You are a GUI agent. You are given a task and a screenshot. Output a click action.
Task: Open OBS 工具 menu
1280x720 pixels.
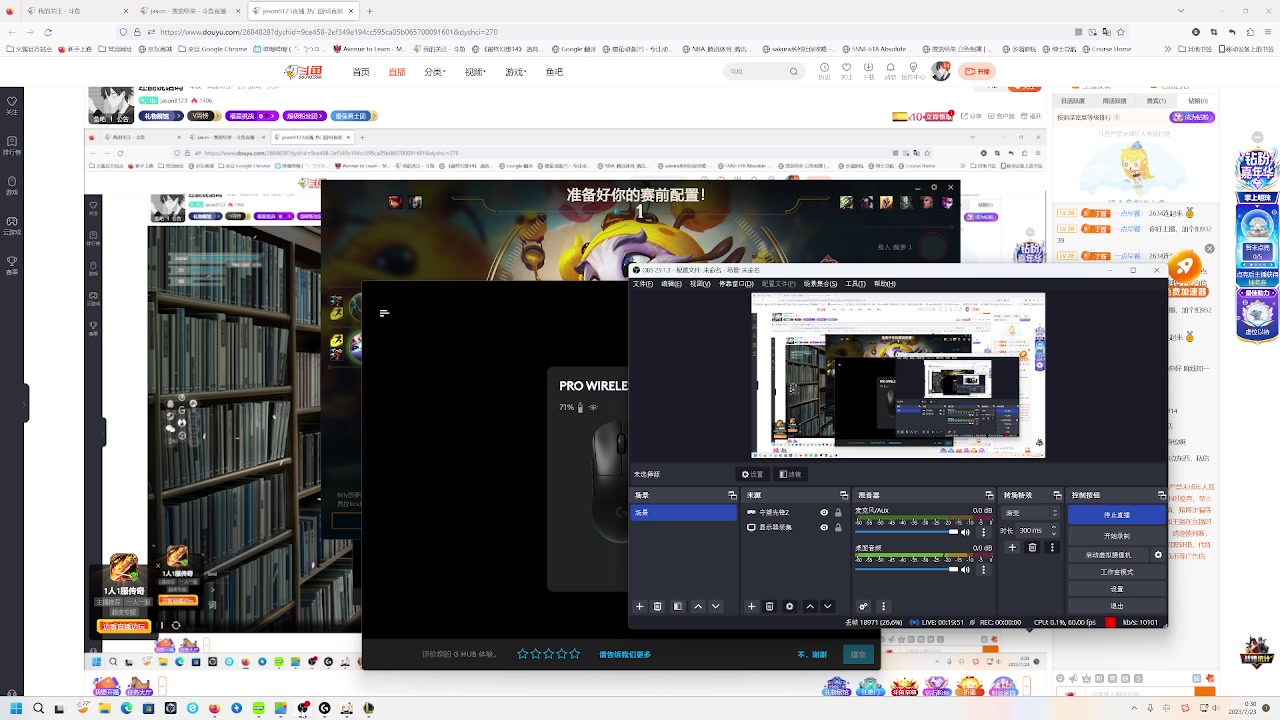pos(856,284)
